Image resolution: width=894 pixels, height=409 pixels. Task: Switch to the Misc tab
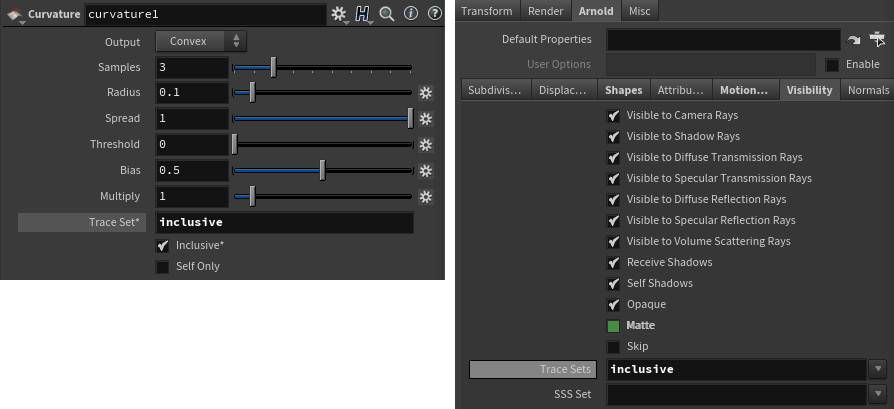(x=639, y=11)
